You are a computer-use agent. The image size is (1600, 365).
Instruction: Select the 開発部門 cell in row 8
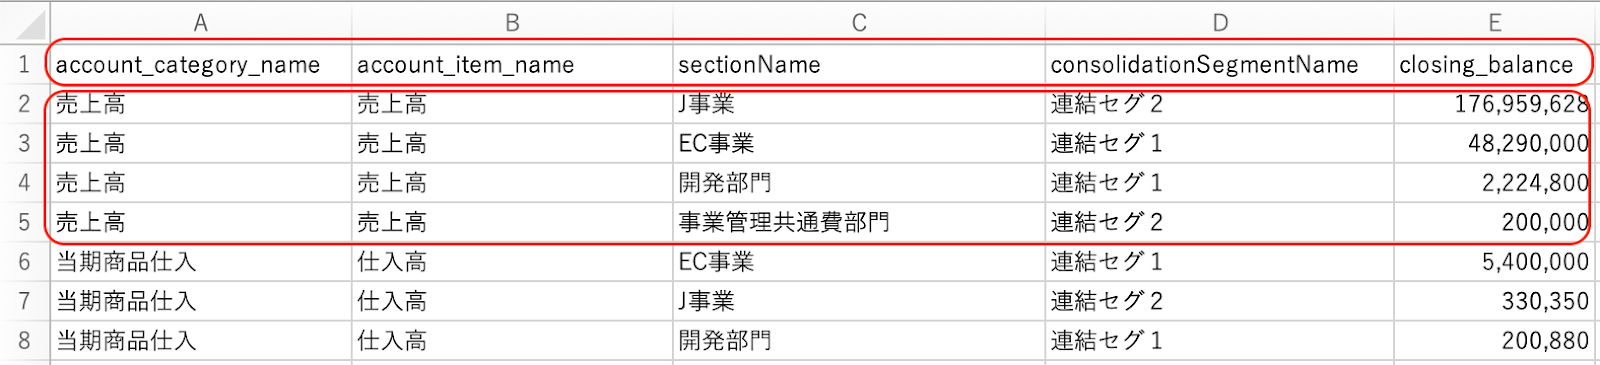coord(859,341)
